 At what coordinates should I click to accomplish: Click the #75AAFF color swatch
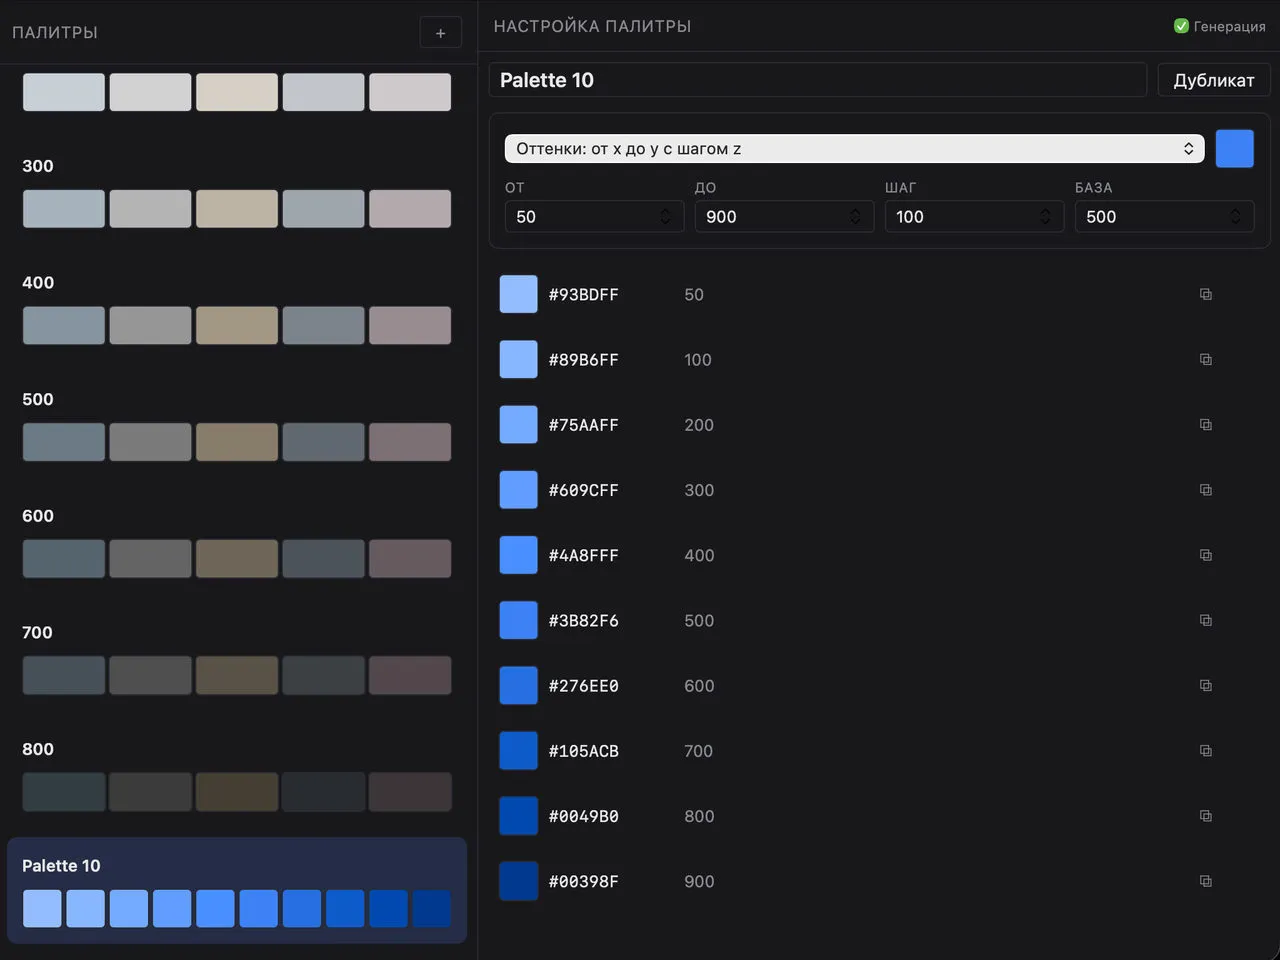point(519,425)
